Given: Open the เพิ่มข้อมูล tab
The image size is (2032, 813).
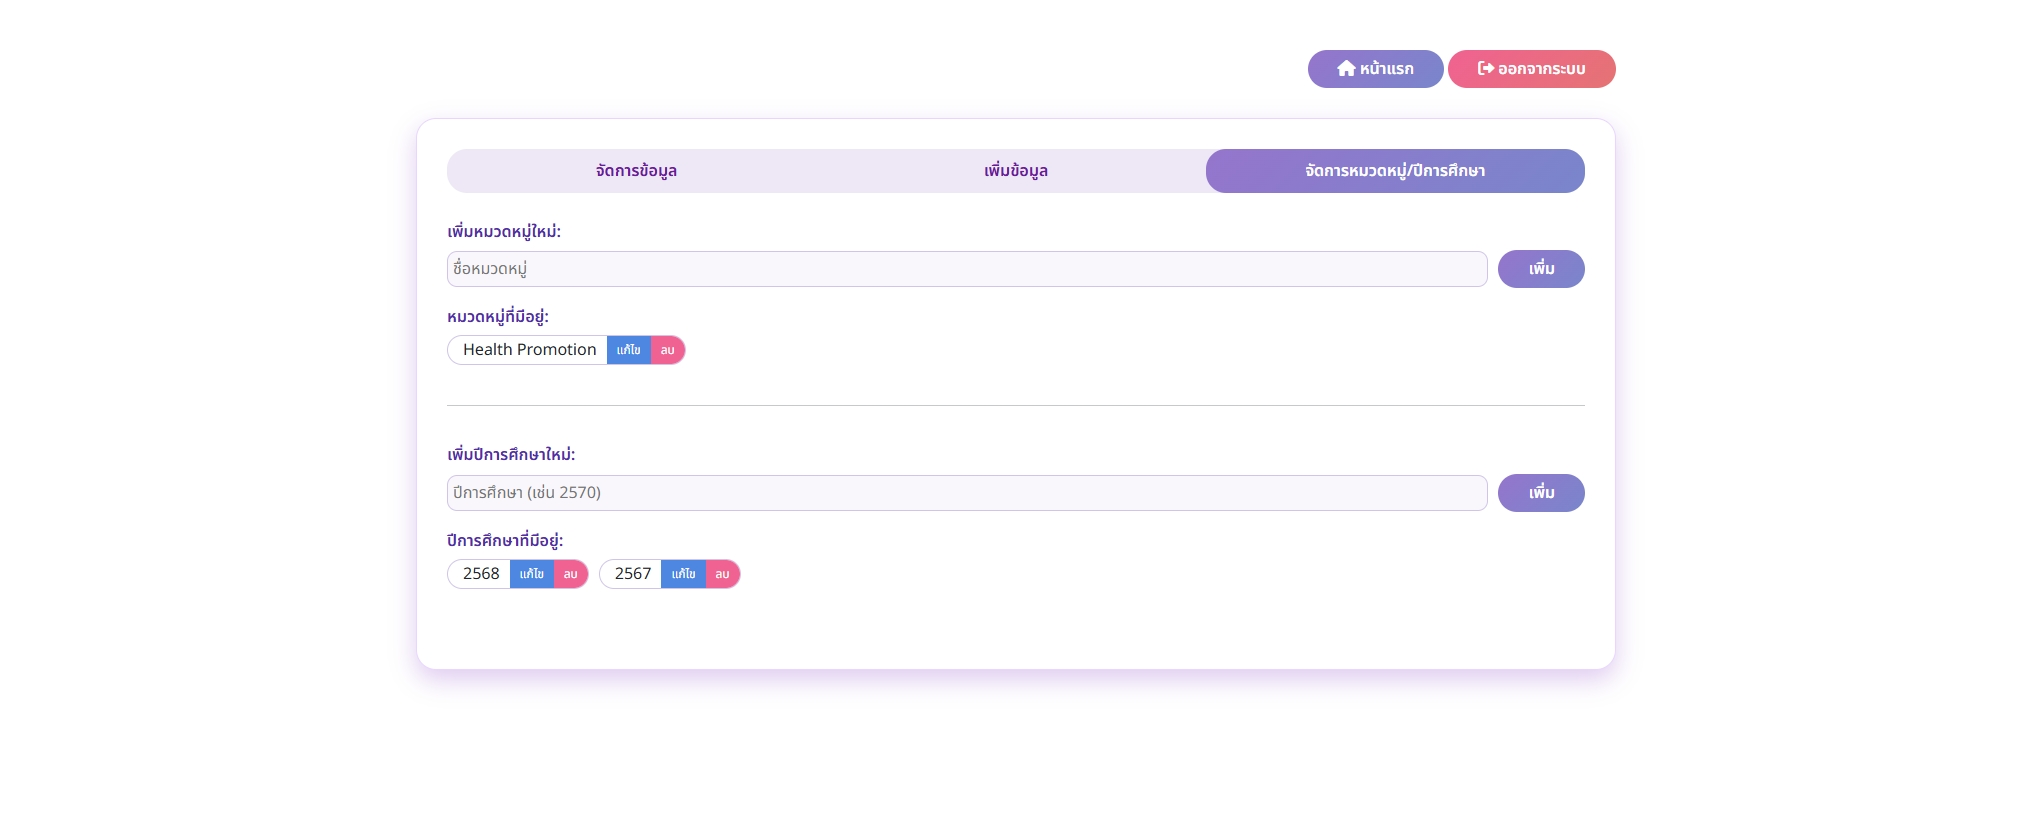Looking at the screenshot, I should 1015,171.
